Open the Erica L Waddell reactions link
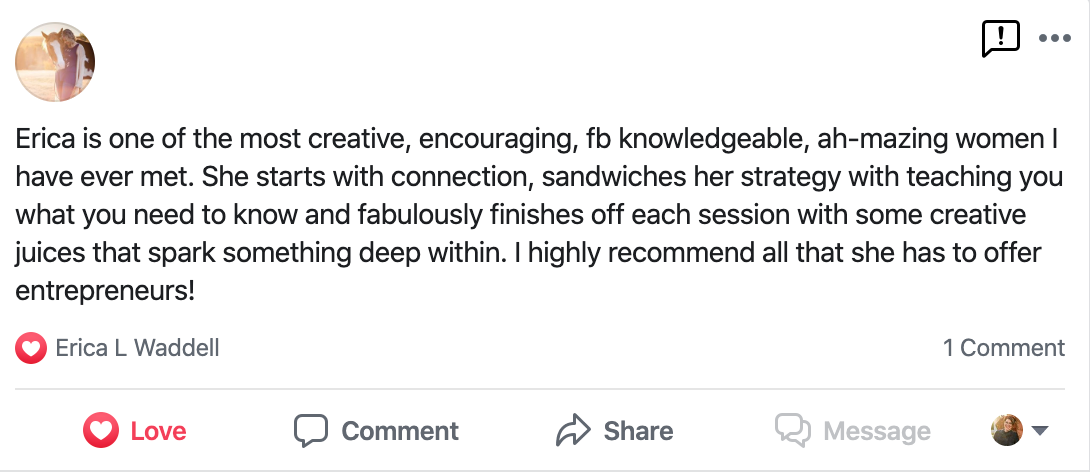This screenshot has height=472, width=1090. click(137, 348)
